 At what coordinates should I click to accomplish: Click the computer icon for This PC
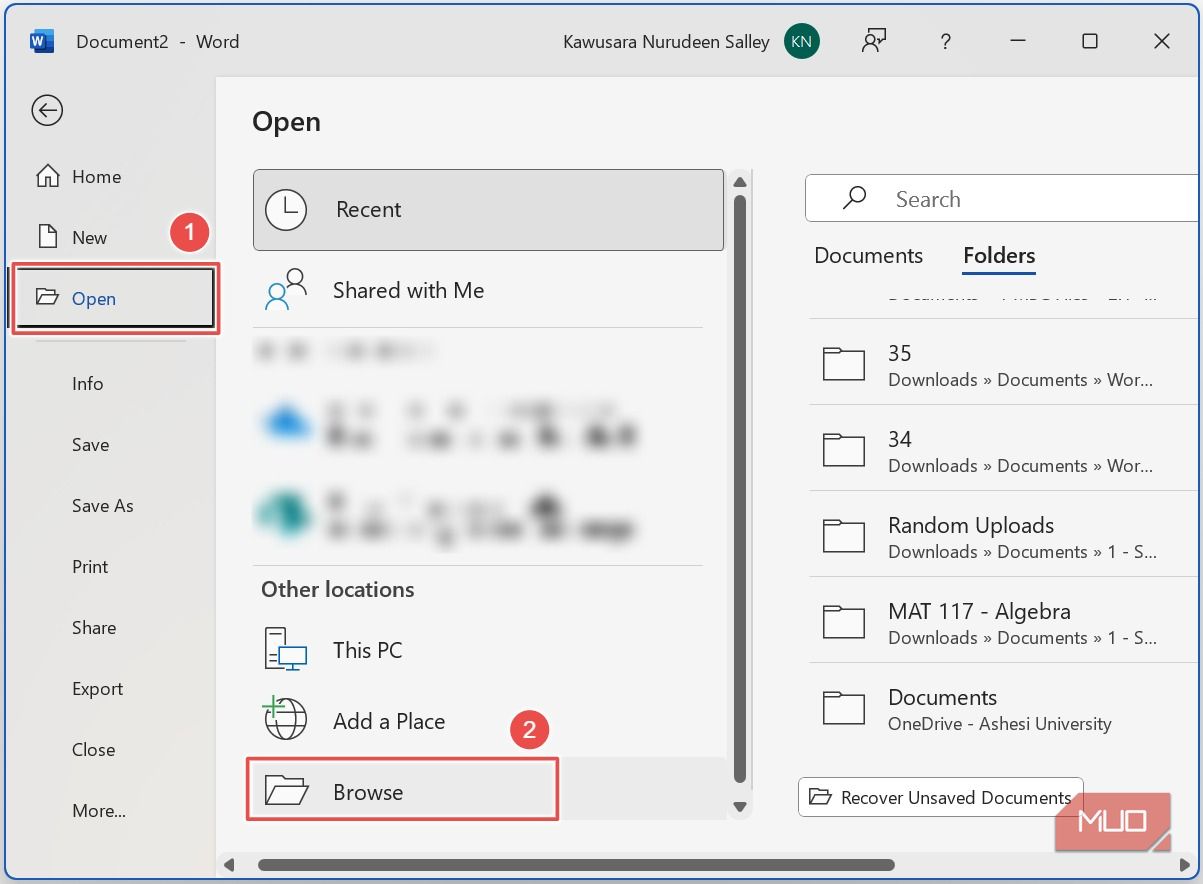pos(286,650)
